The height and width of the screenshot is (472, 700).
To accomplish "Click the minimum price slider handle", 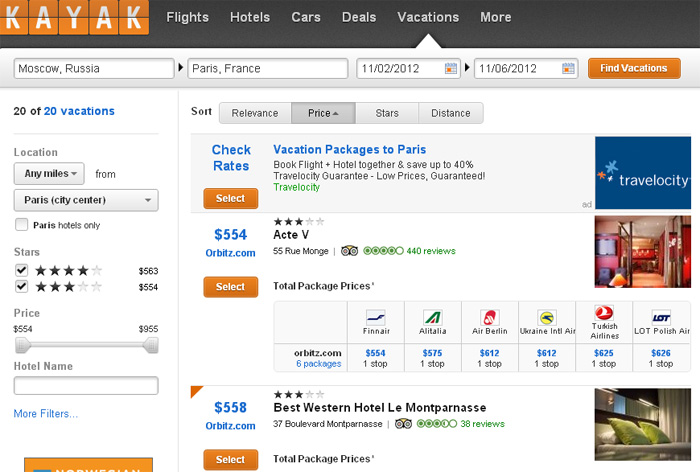I will coord(21,345).
